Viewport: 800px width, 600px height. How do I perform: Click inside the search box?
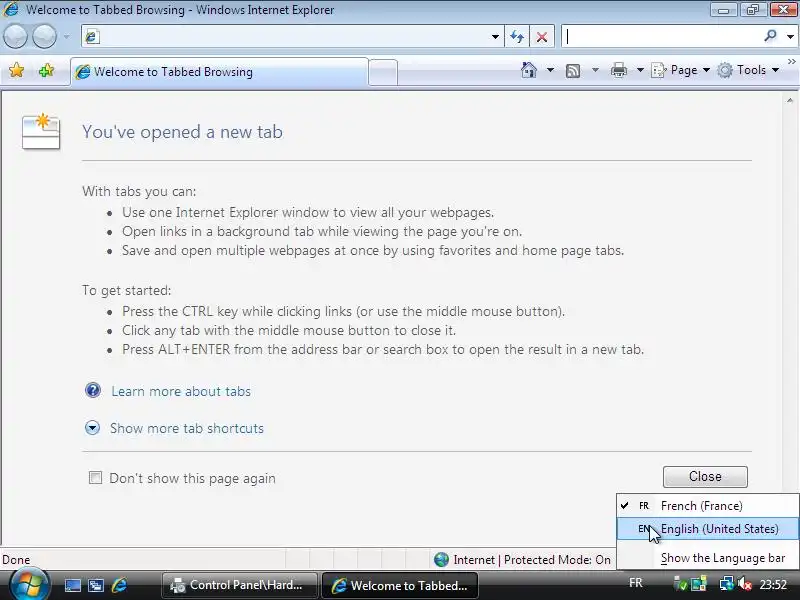(663, 37)
